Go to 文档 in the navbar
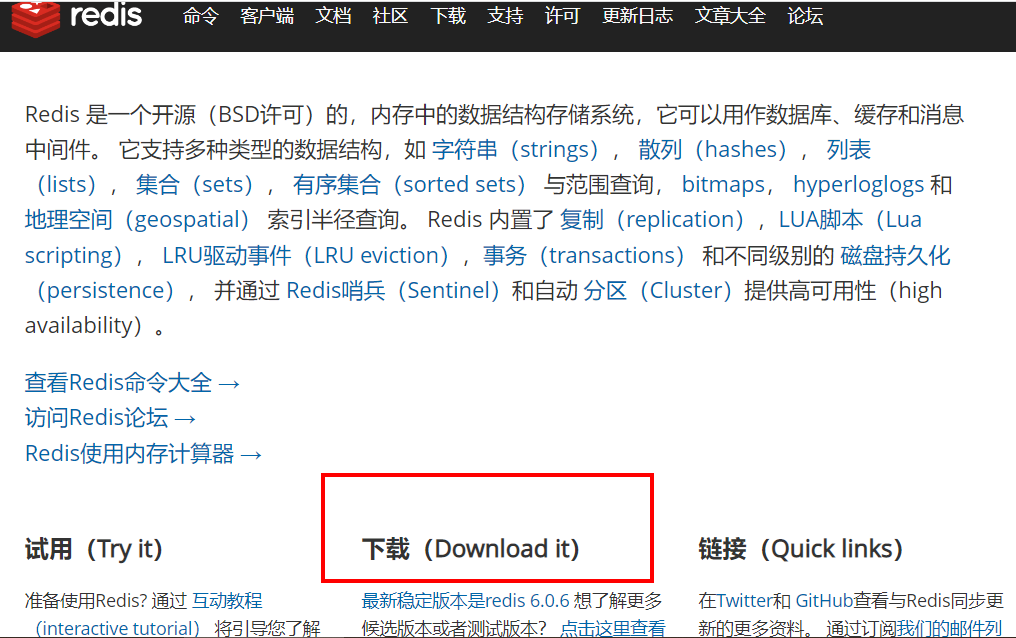This screenshot has width=1016, height=638. 333,16
